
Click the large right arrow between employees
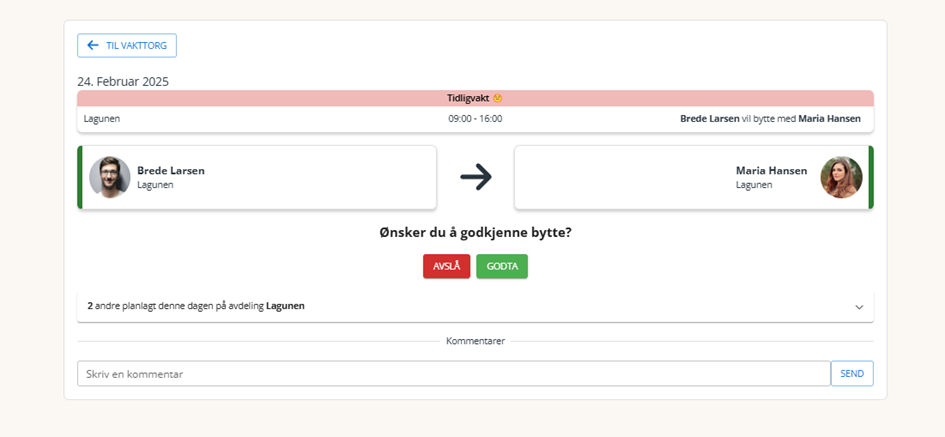476,177
